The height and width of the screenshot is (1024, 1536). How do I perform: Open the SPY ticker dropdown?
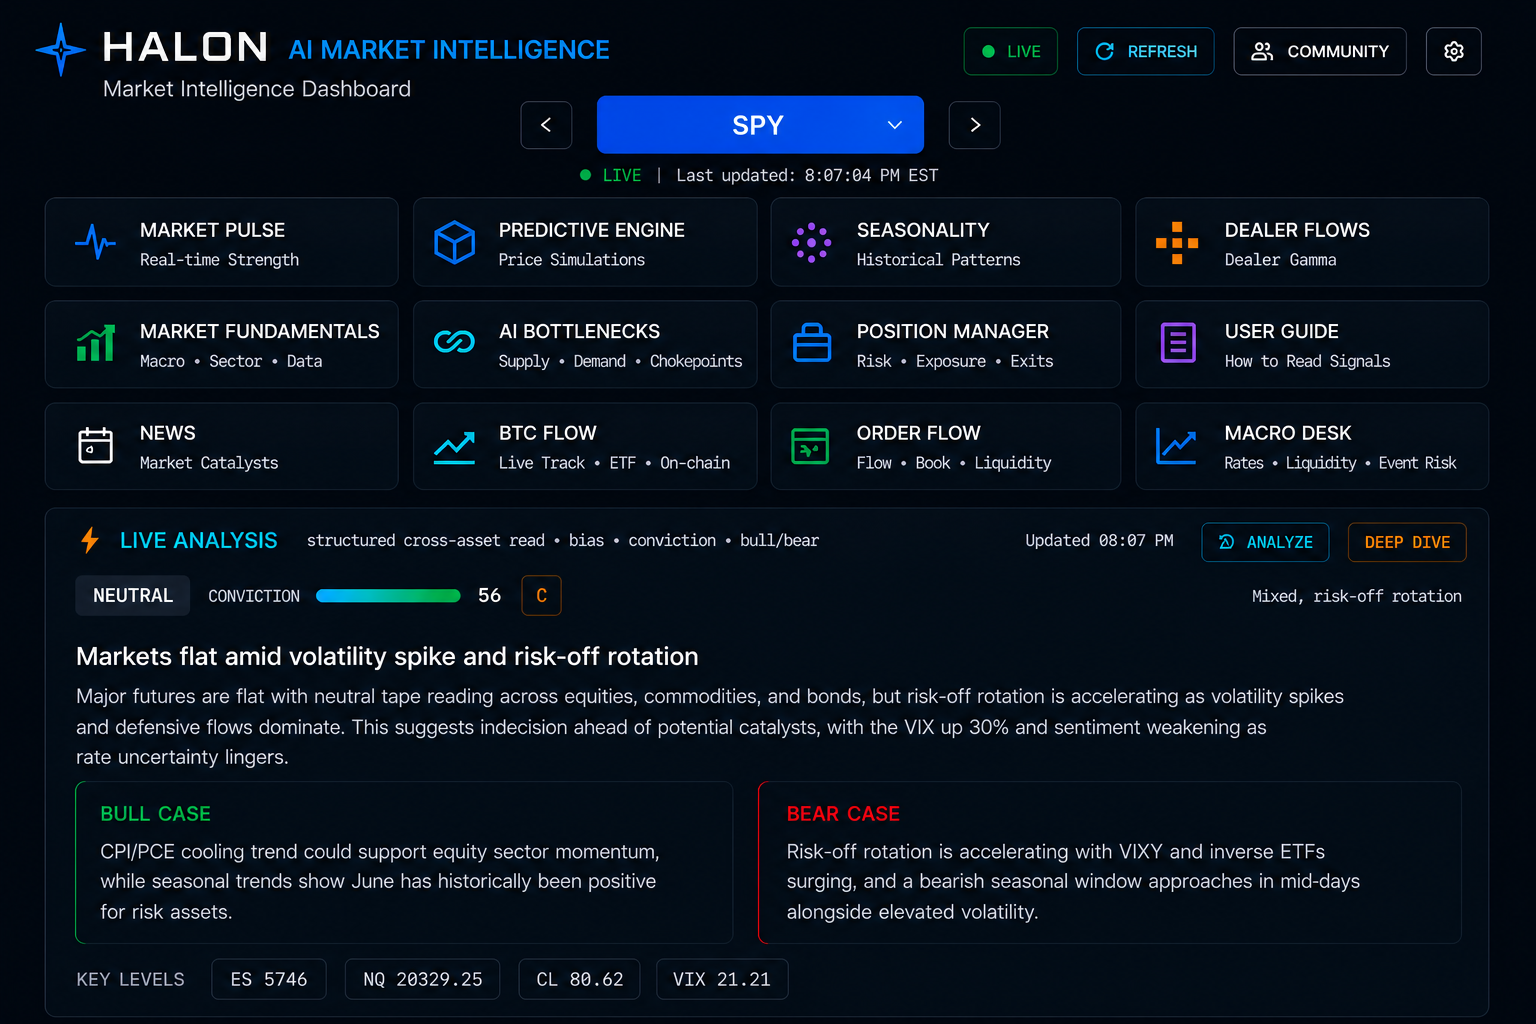(760, 125)
